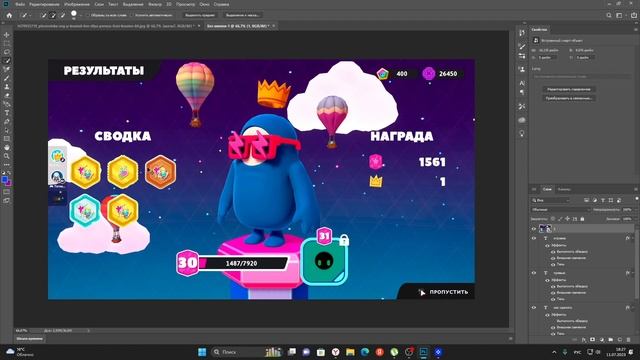Select the Horizontal Type tool
This screenshot has height=360, width=640.
[x=7, y=113]
